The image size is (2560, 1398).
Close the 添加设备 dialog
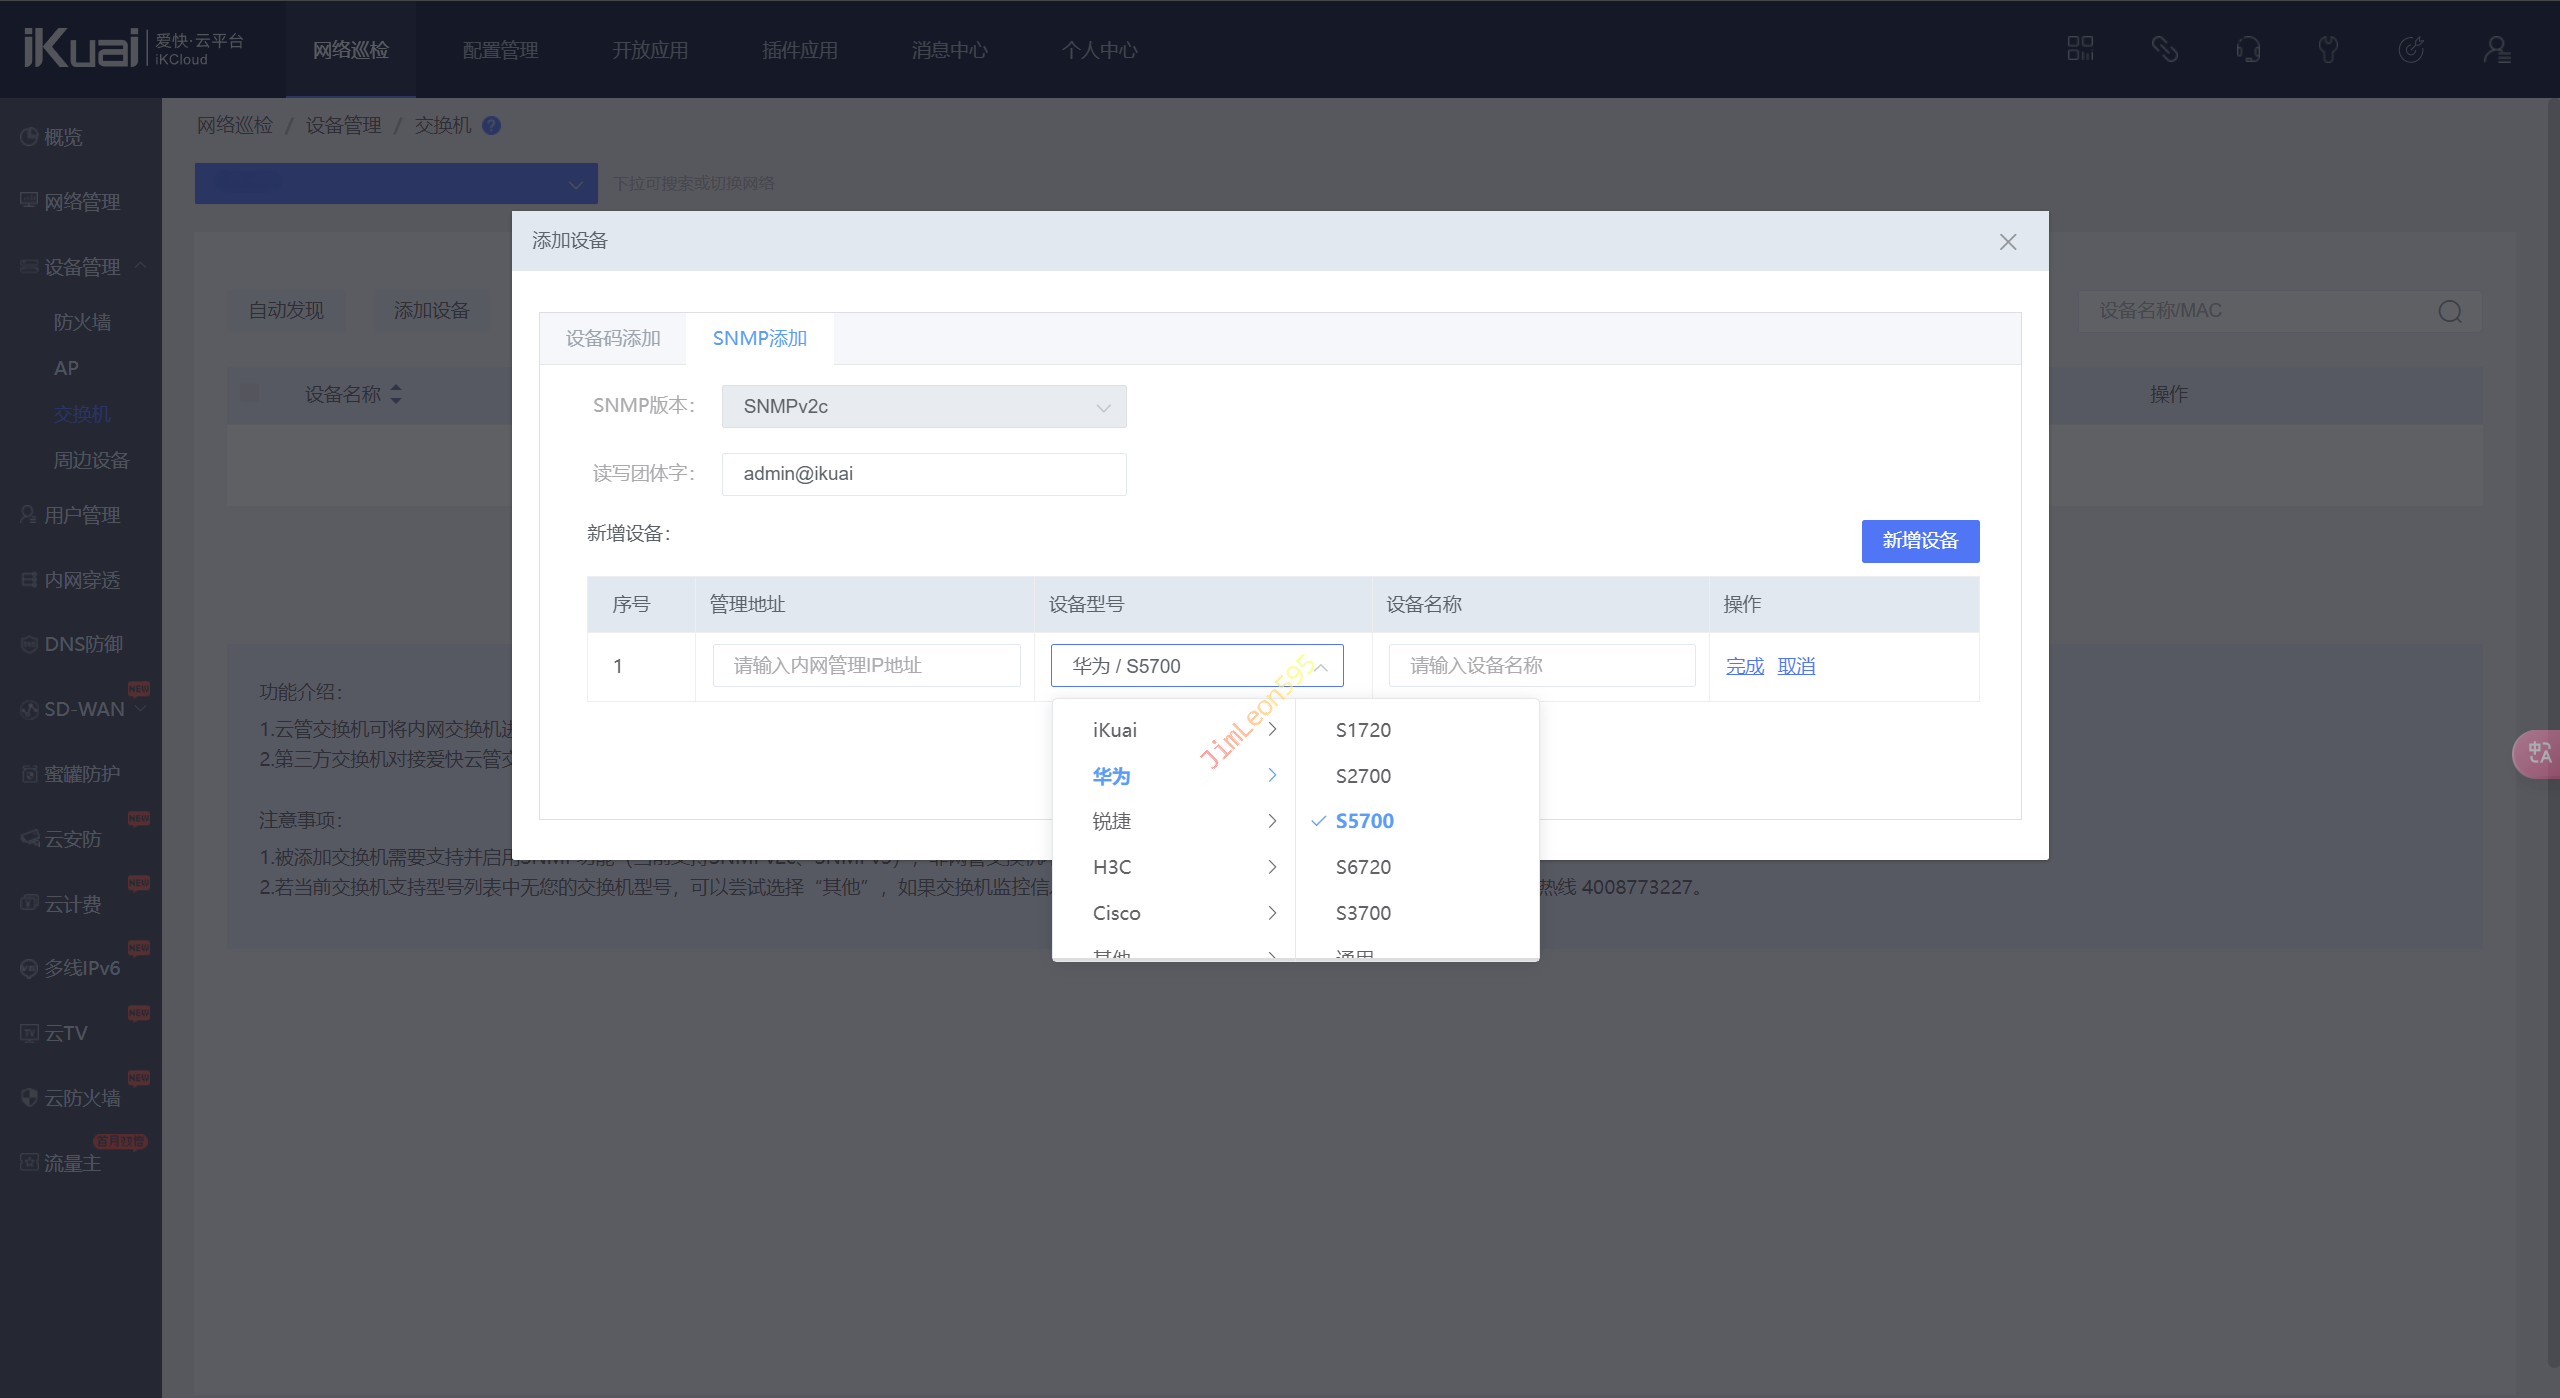(x=2007, y=242)
